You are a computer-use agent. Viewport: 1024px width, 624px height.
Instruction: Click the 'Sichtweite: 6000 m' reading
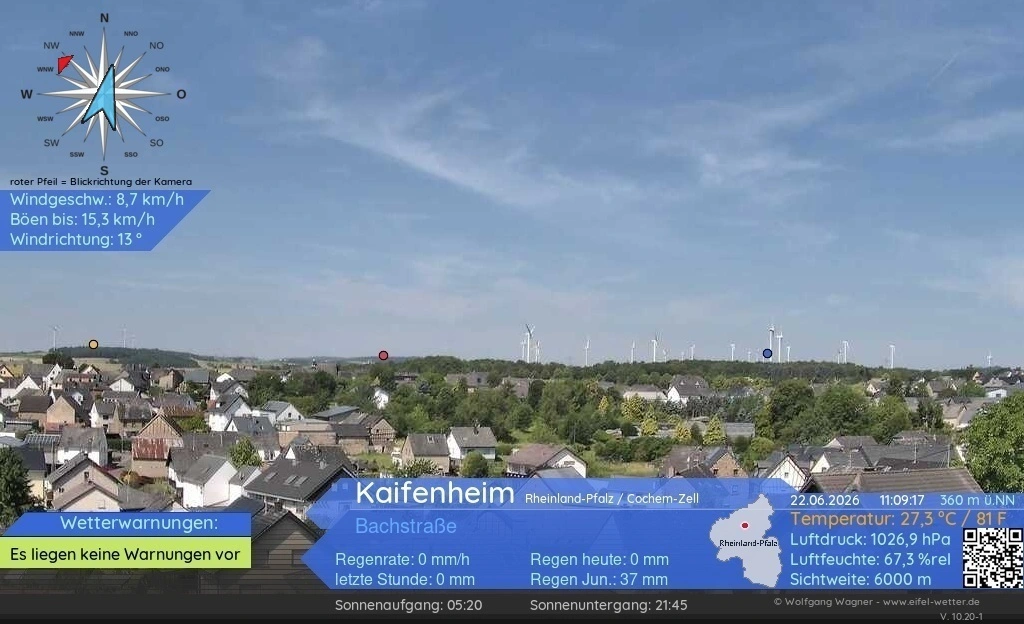(x=861, y=580)
